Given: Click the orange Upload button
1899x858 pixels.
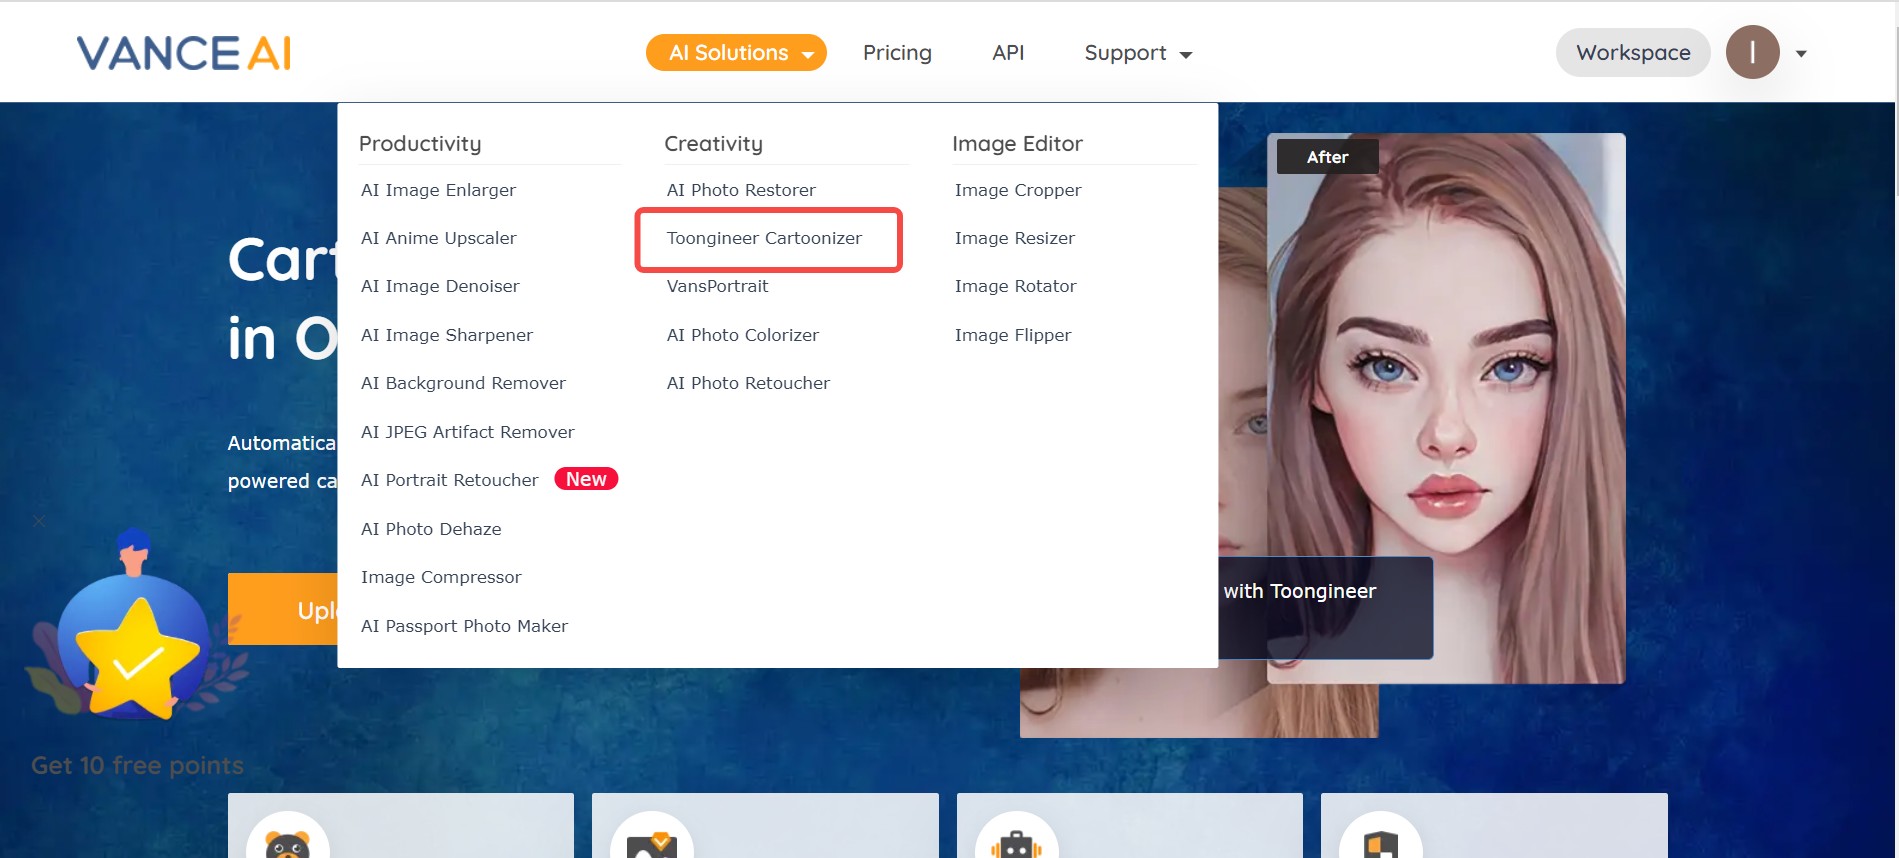Looking at the screenshot, I should (x=283, y=609).
